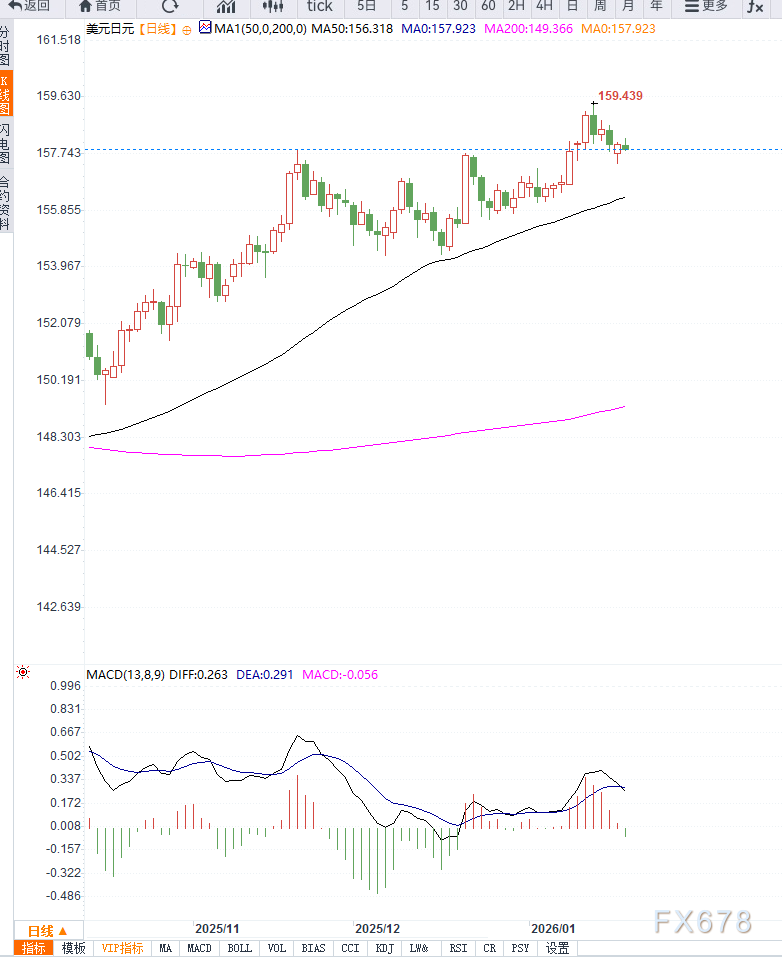This screenshot has width=782, height=957.
Task: Click the 159.439 high price marker
Action: point(619,96)
